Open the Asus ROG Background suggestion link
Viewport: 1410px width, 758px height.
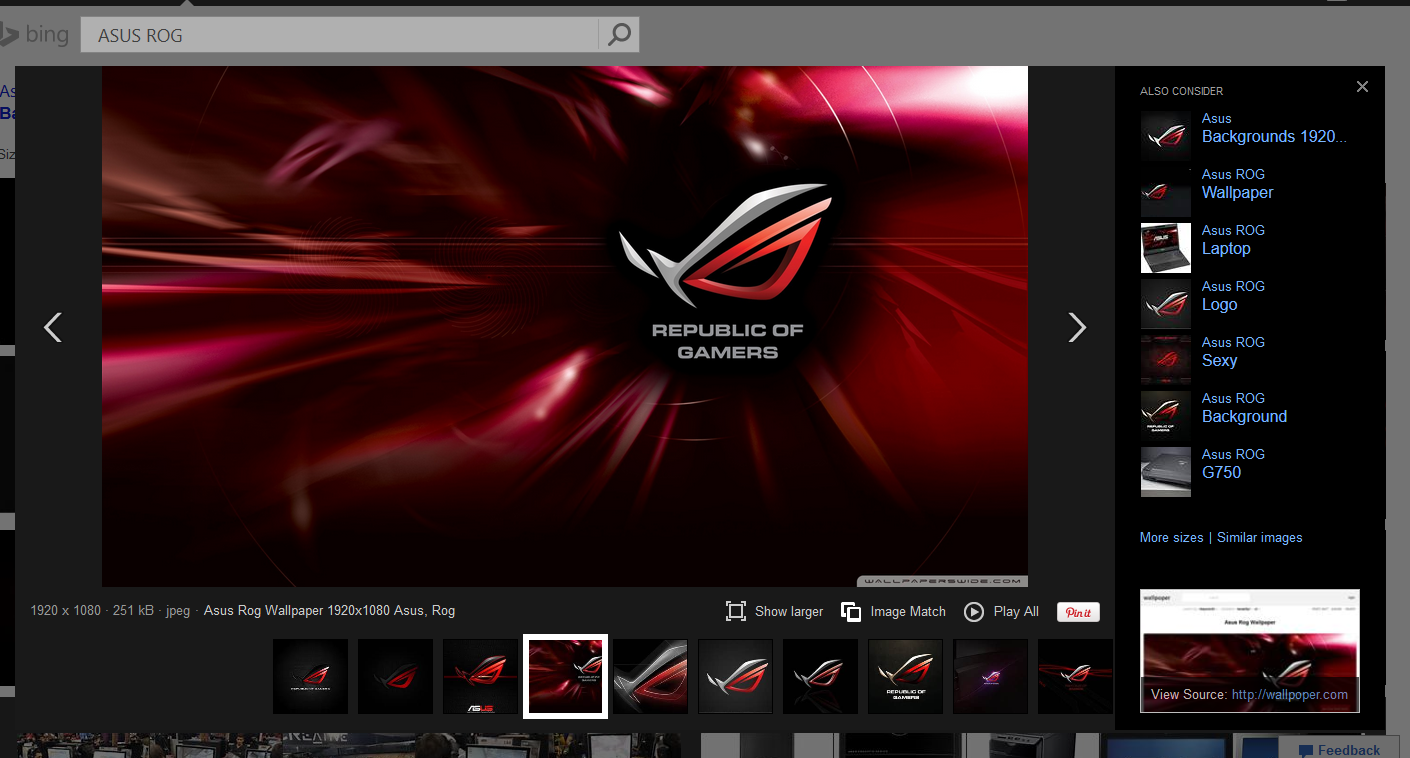pyautogui.click(x=1244, y=408)
